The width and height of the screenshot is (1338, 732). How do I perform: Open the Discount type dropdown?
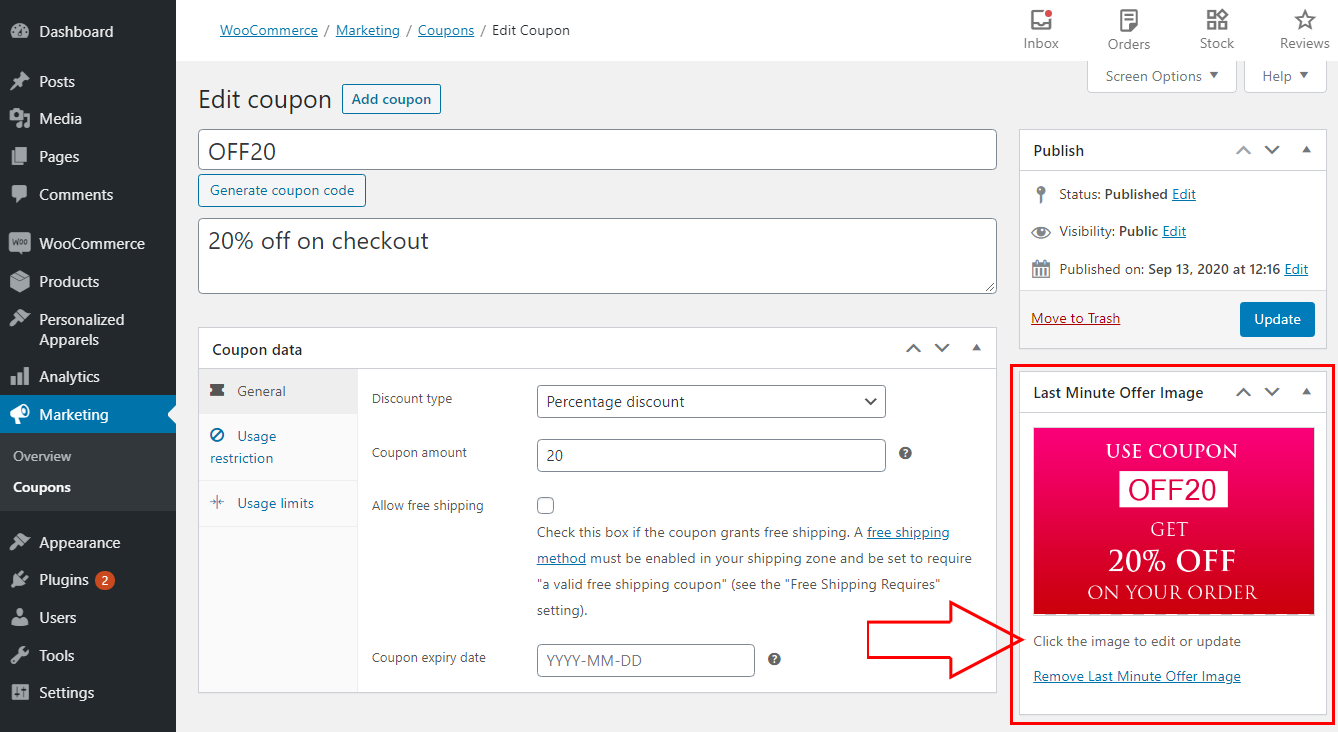pyautogui.click(x=711, y=402)
